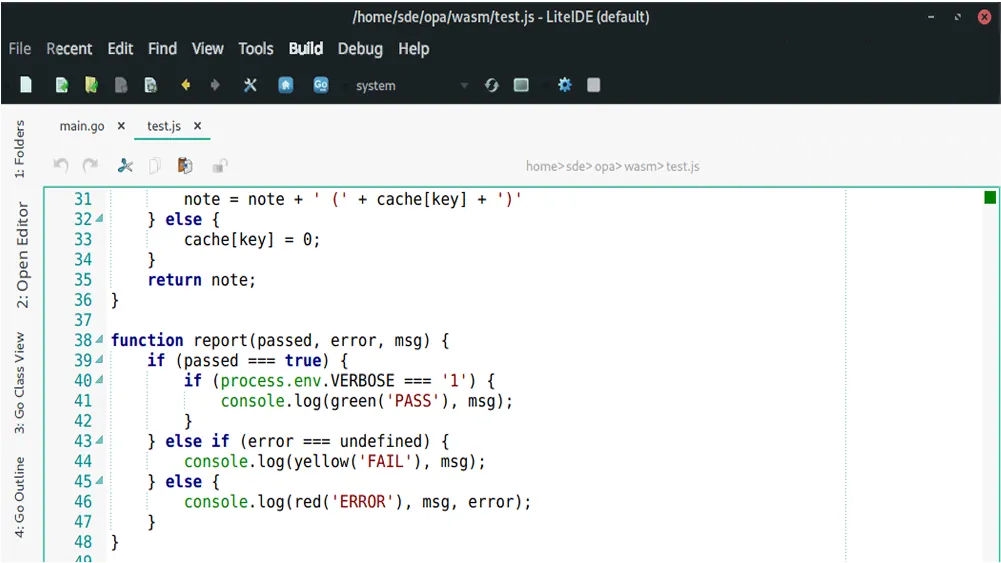Go forward with the grey right arrow

pyautogui.click(x=215, y=85)
